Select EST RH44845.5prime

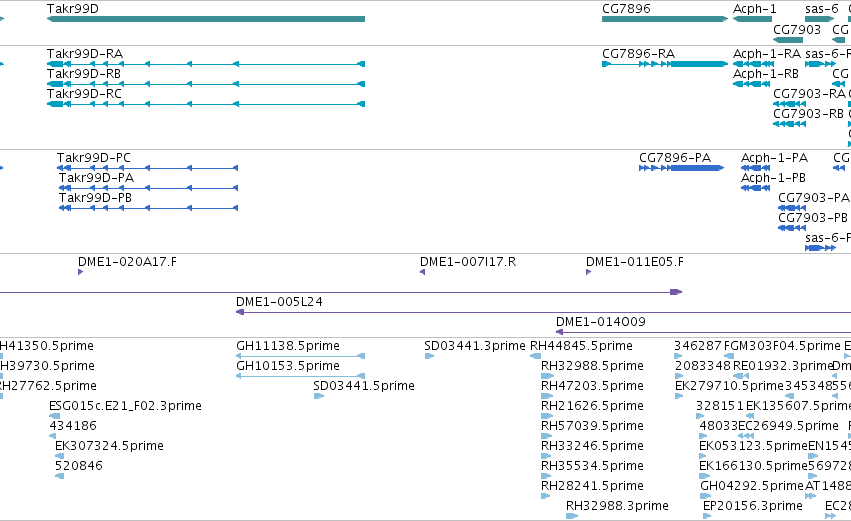pyautogui.click(x=535, y=357)
